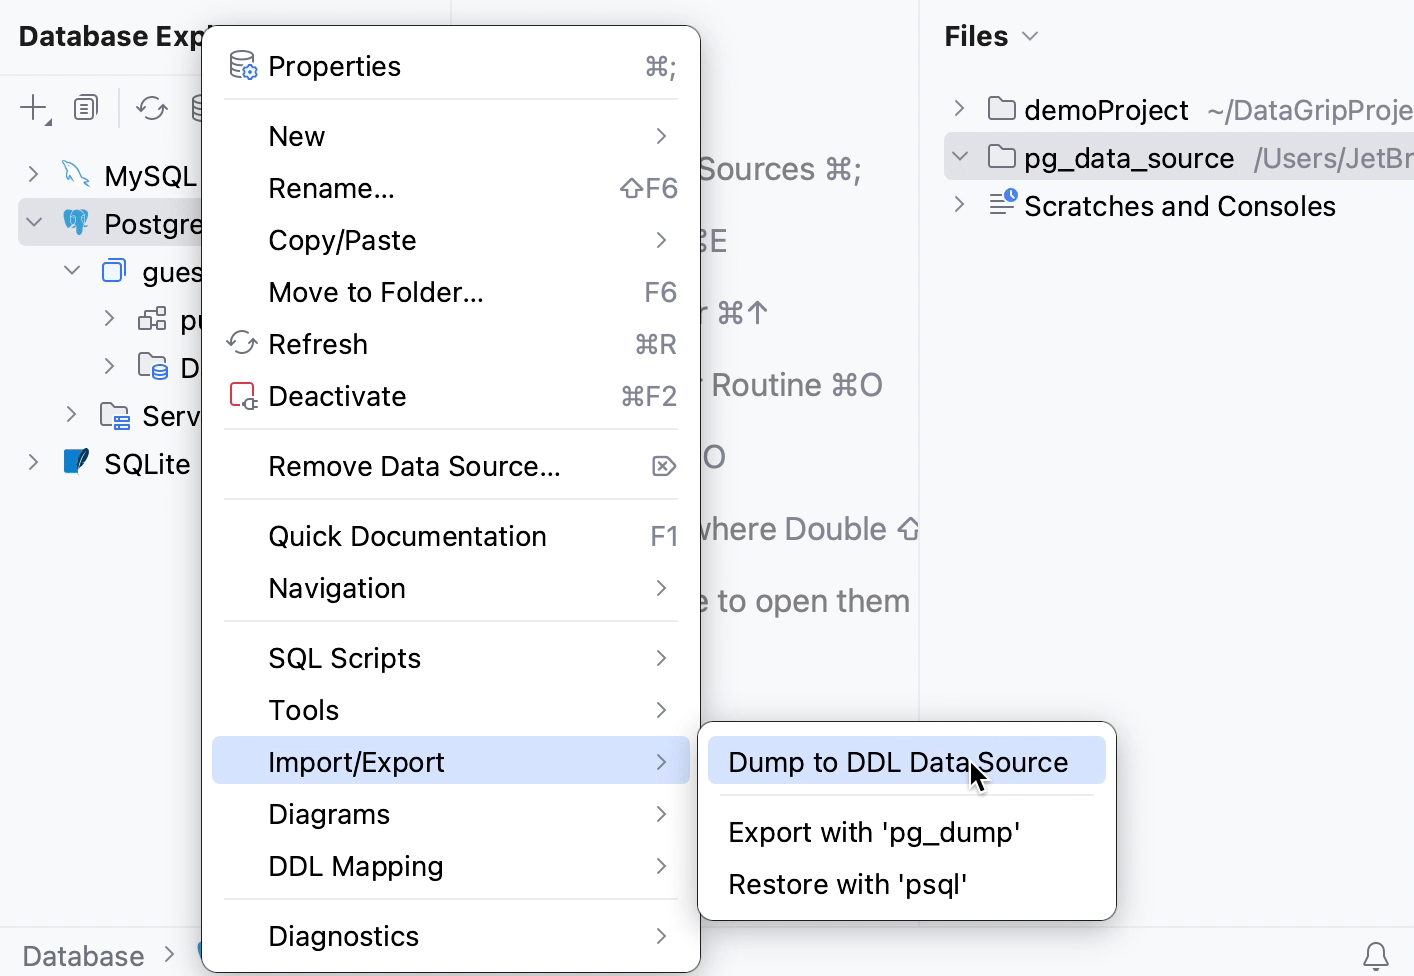Choose Move to Folder...

(451, 292)
